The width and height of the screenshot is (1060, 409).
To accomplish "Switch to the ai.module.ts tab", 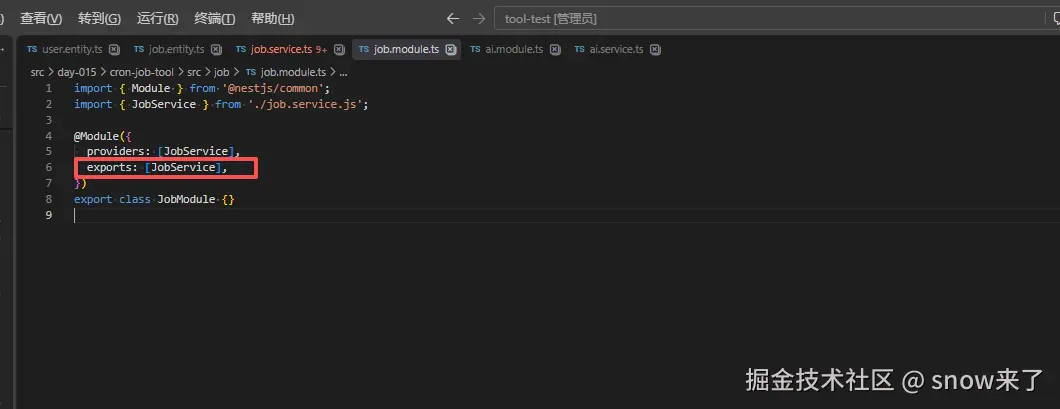I will [x=514, y=49].
